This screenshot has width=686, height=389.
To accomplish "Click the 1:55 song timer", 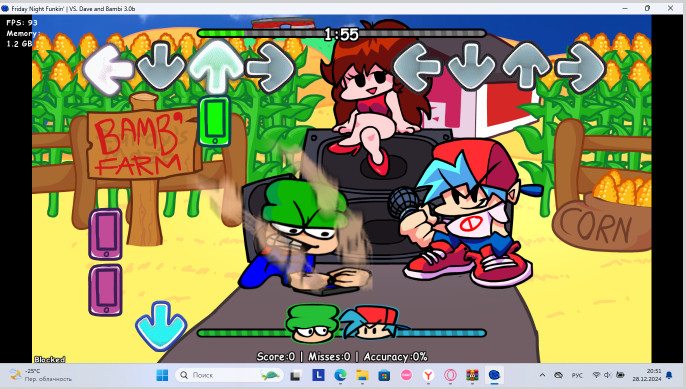I will click(341, 34).
